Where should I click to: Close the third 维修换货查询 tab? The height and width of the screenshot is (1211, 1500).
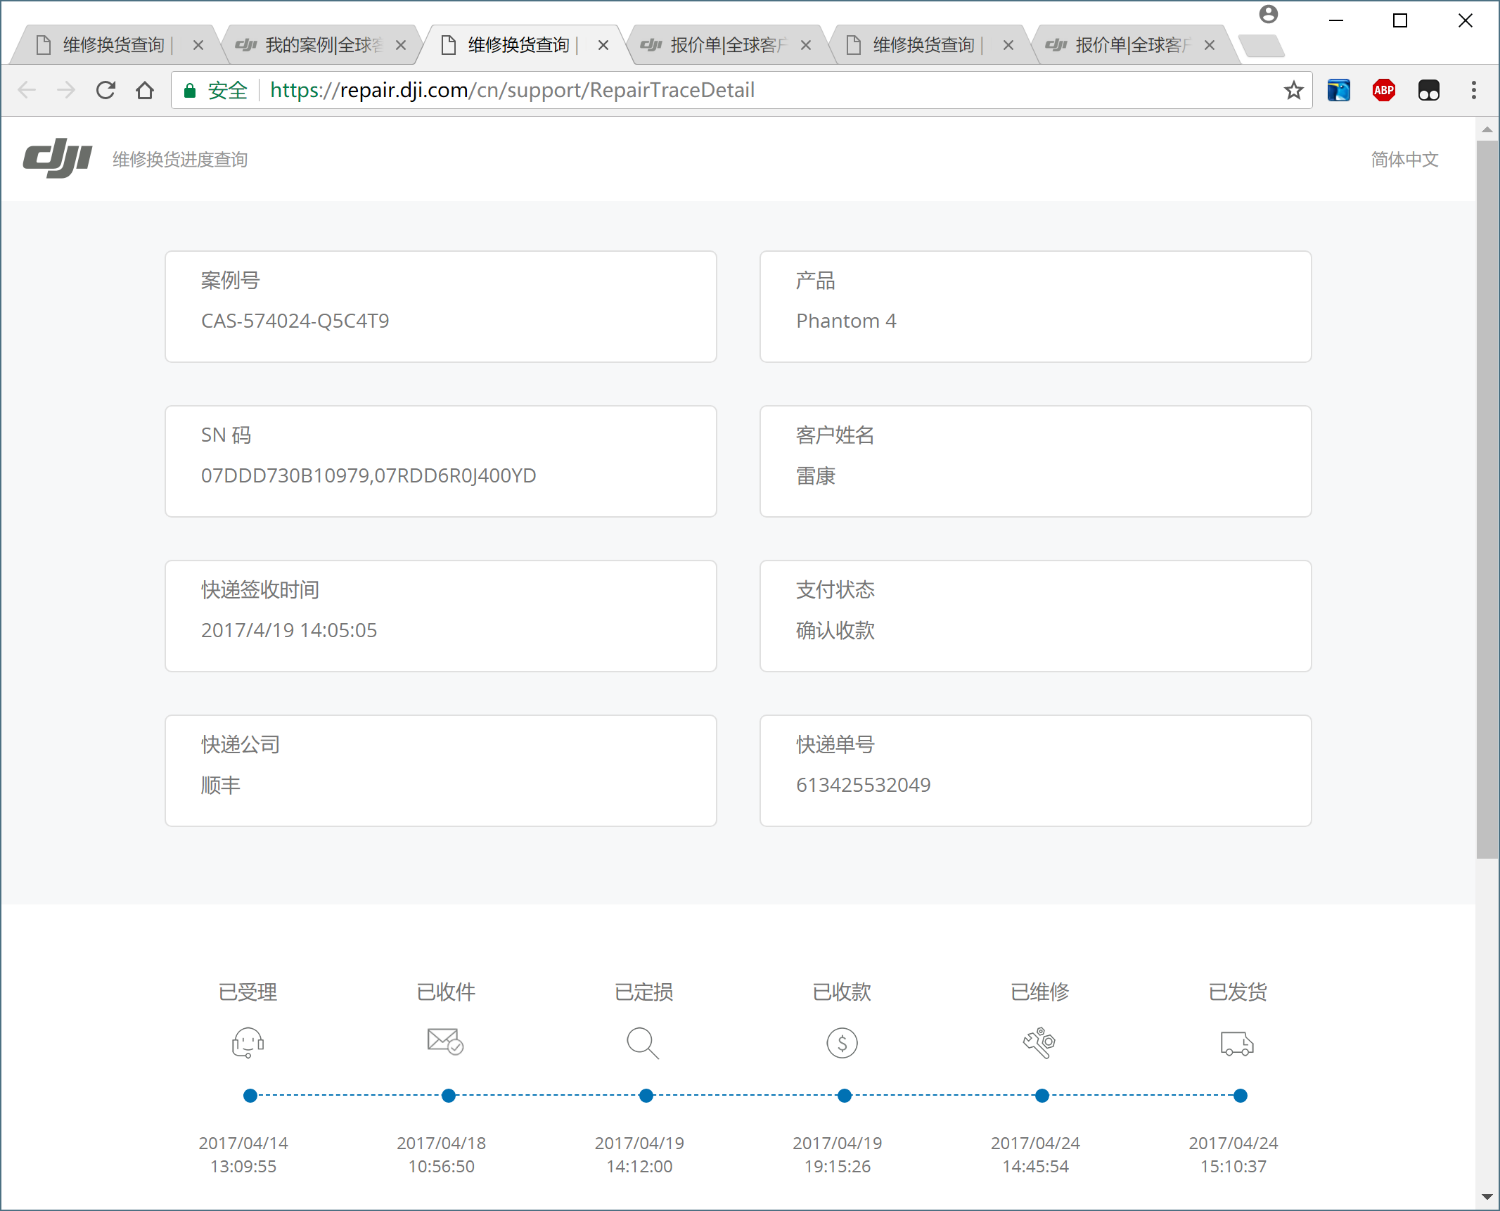(x=1008, y=45)
